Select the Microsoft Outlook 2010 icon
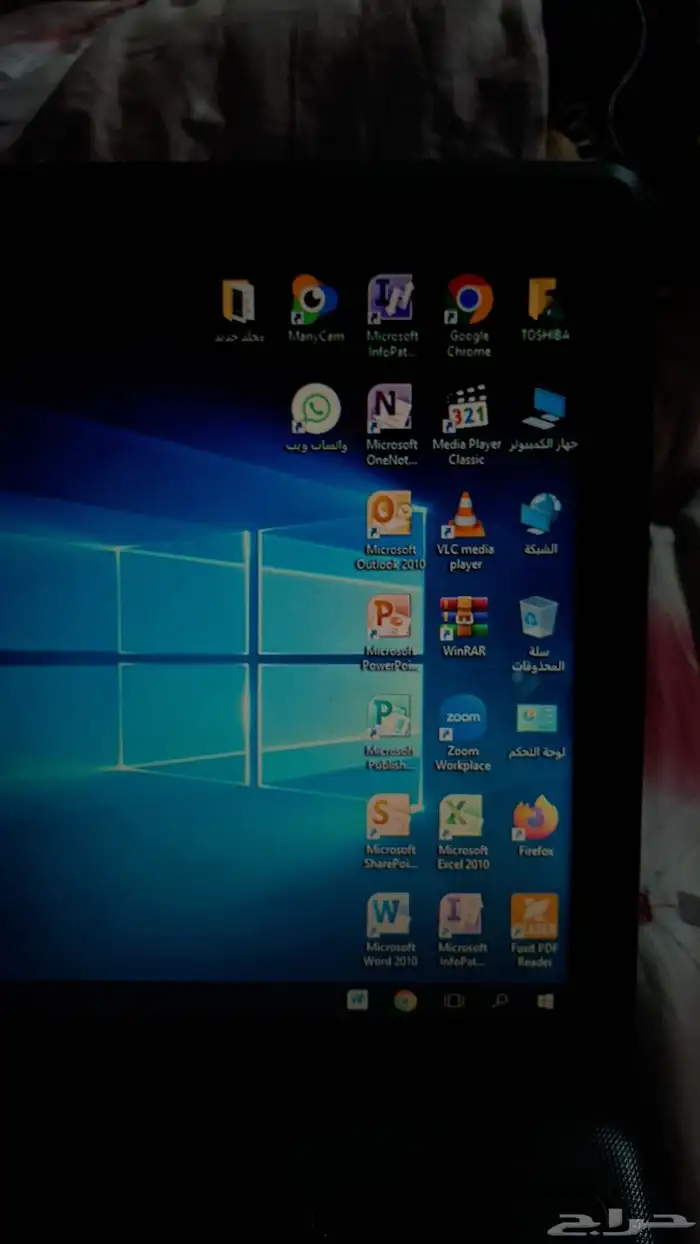The width and height of the screenshot is (700, 1244). (390, 515)
